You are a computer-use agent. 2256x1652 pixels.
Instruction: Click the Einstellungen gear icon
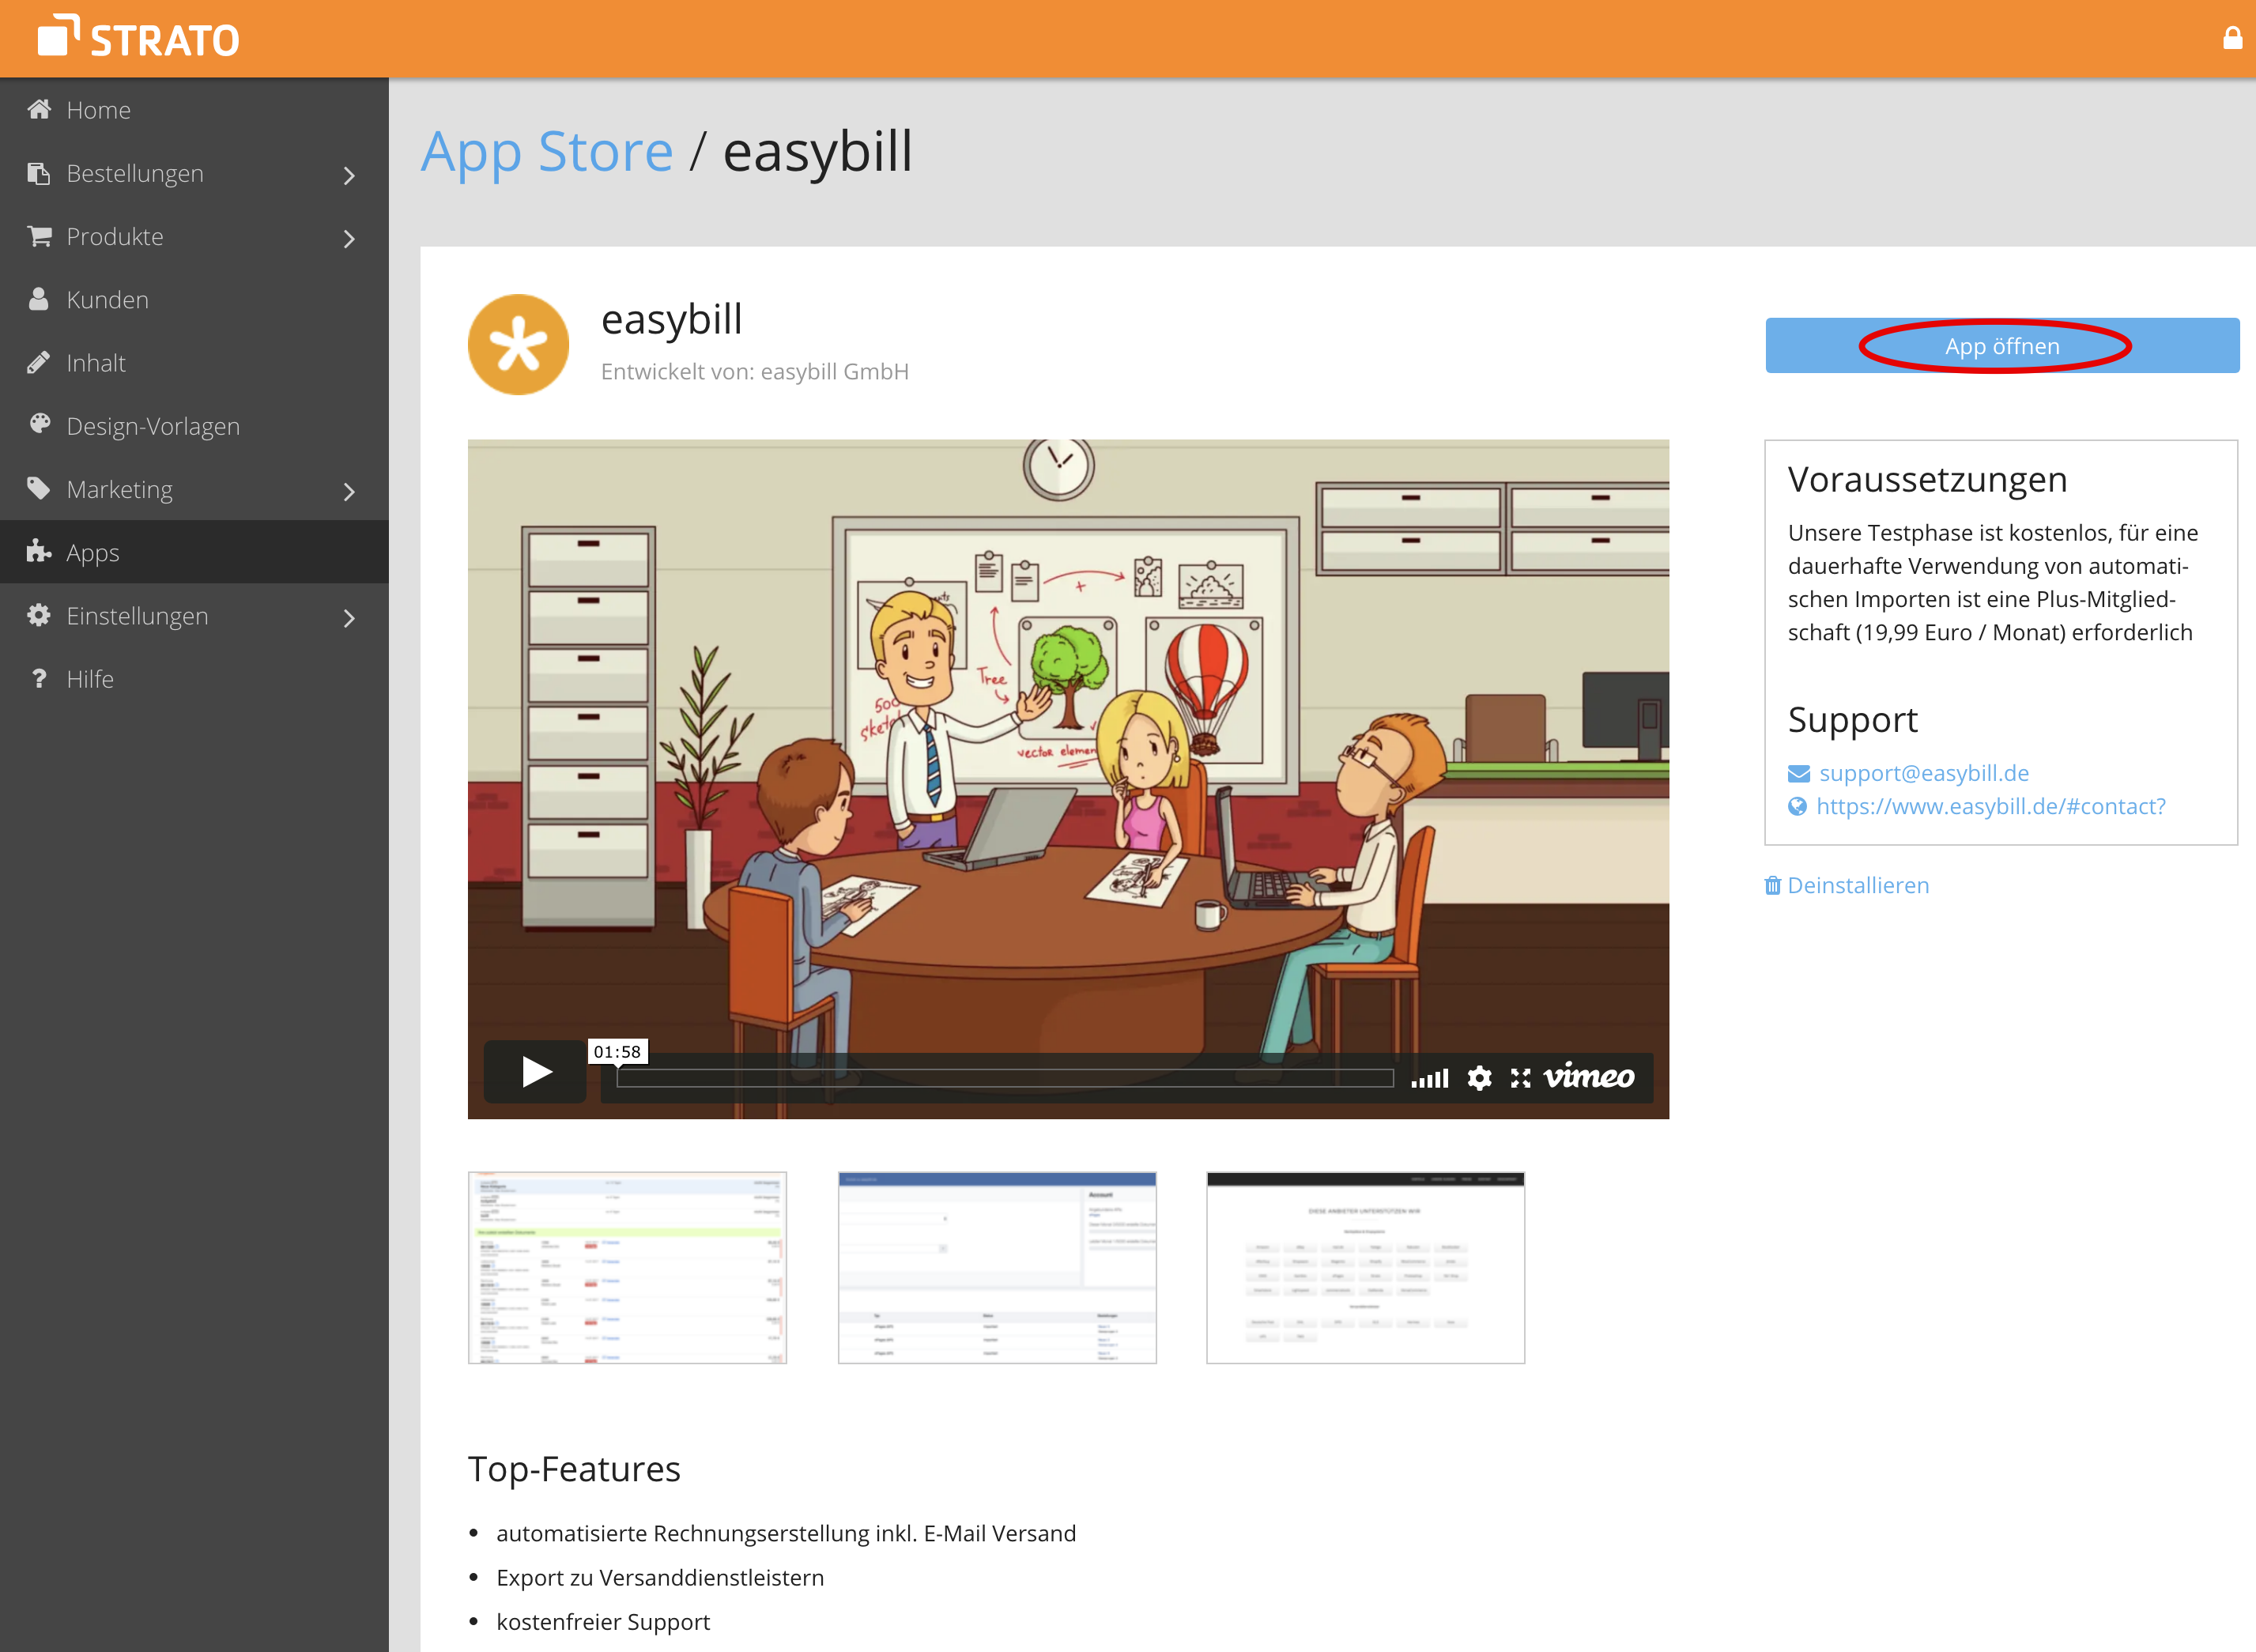point(39,615)
